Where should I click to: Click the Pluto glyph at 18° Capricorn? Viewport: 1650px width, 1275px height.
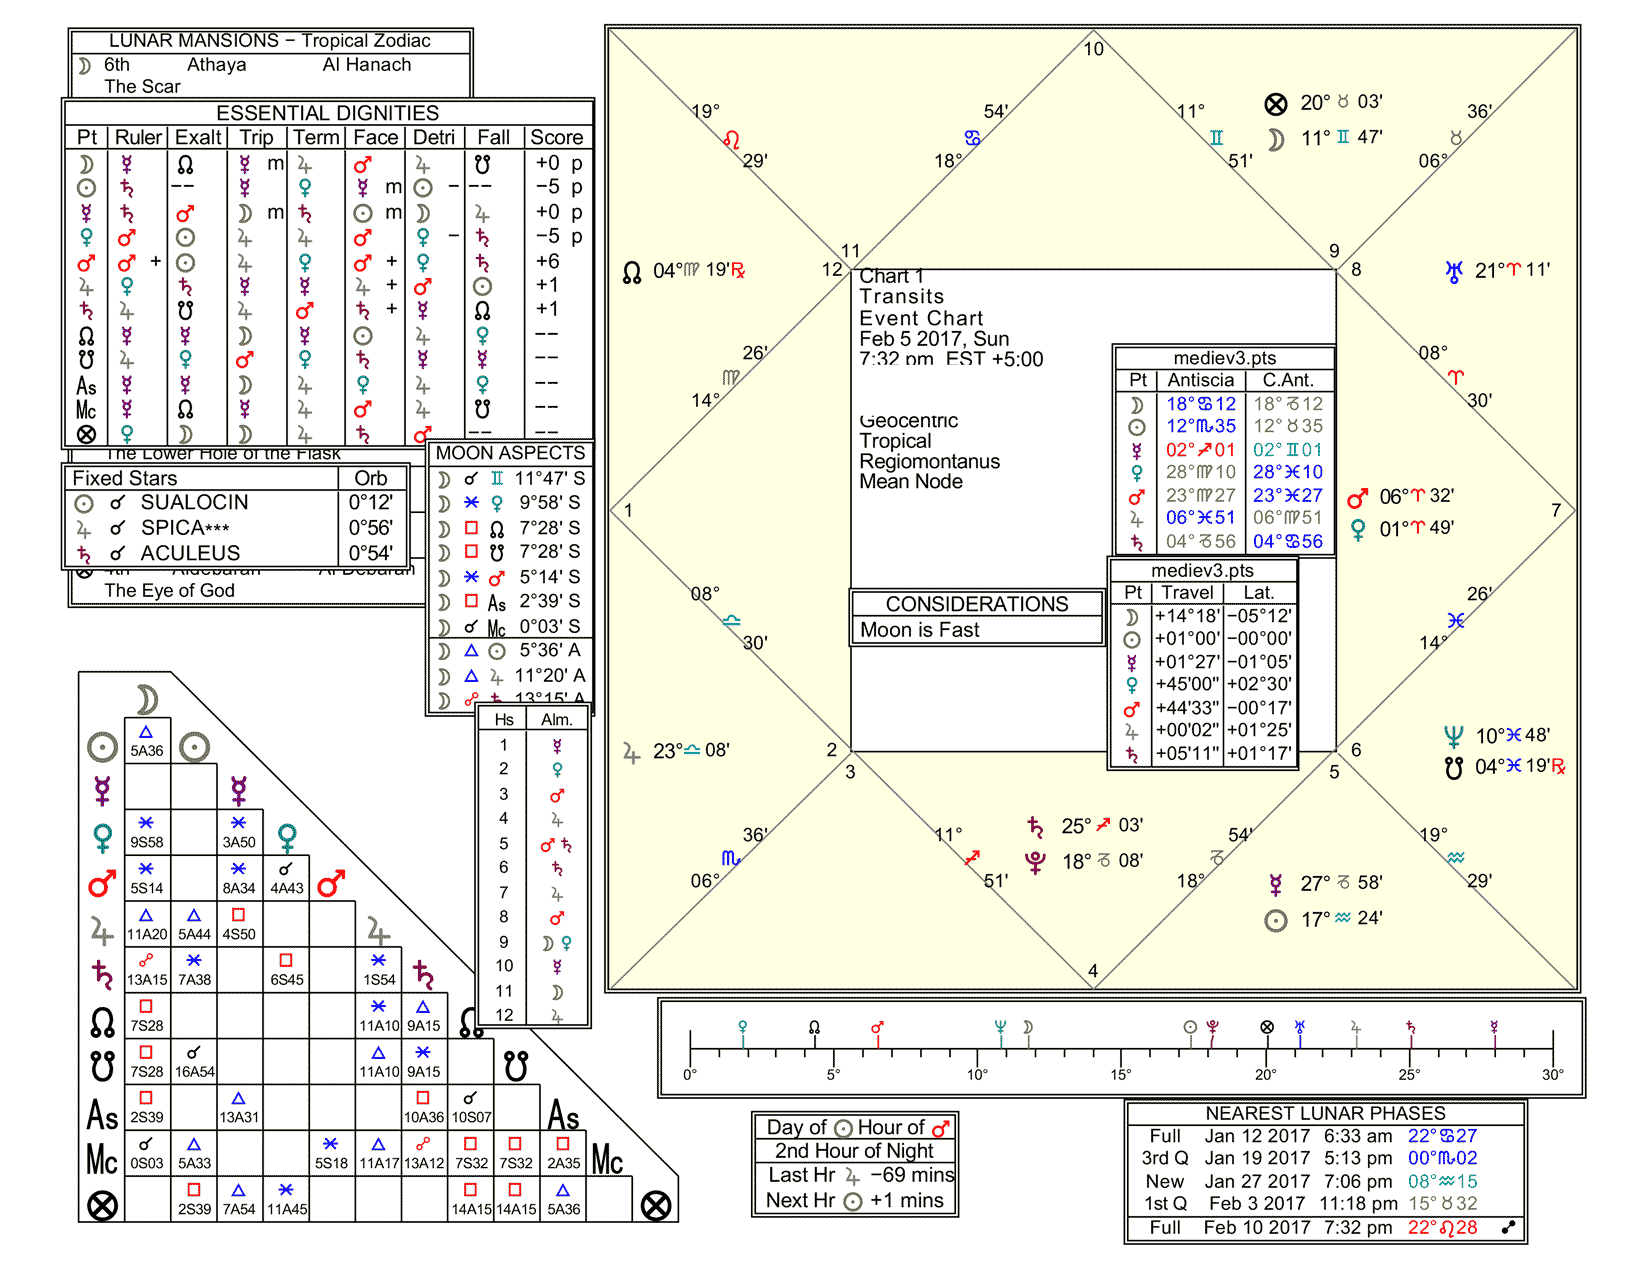1035,862
